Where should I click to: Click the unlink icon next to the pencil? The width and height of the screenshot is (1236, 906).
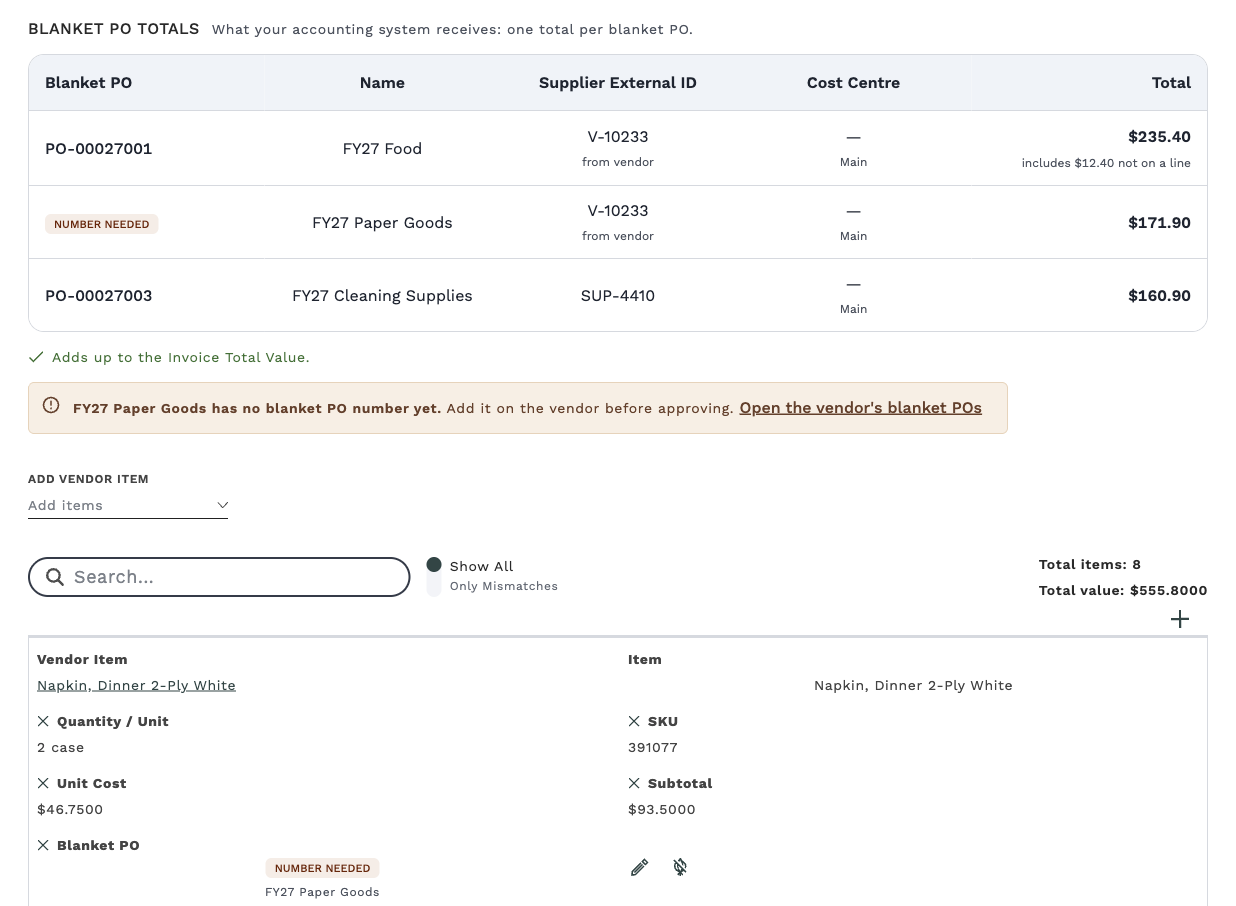[x=680, y=867]
